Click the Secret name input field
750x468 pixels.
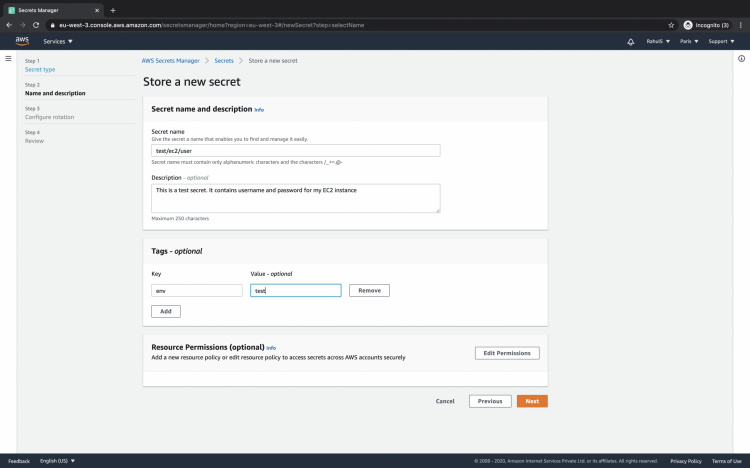tap(295, 150)
